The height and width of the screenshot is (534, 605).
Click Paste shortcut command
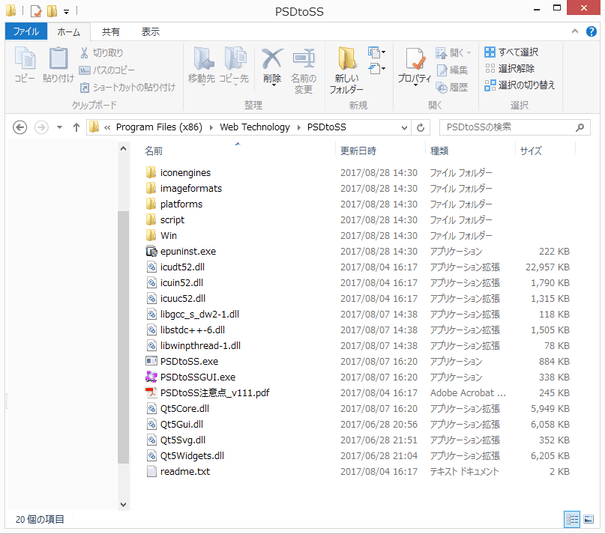tap(127, 88)
